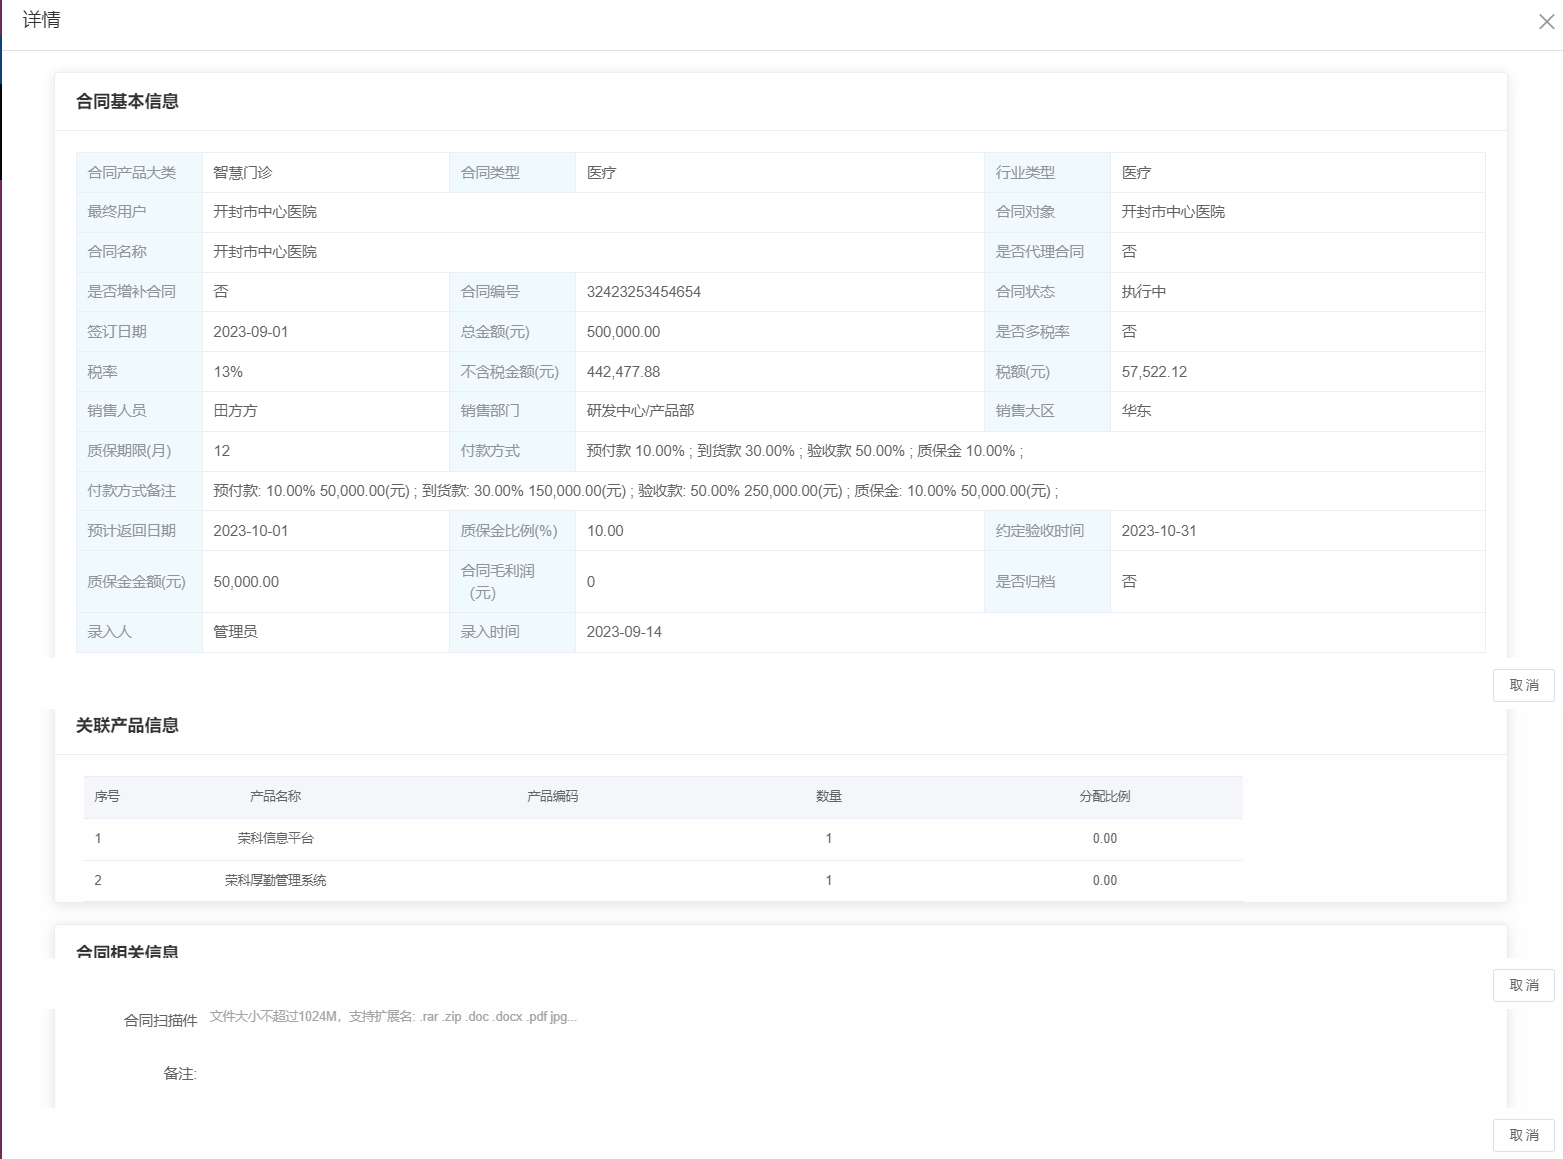Viewport: 1563px width, 1159px height.
Task: Click the 产品编码 column header
Action: tap(552, 797)
